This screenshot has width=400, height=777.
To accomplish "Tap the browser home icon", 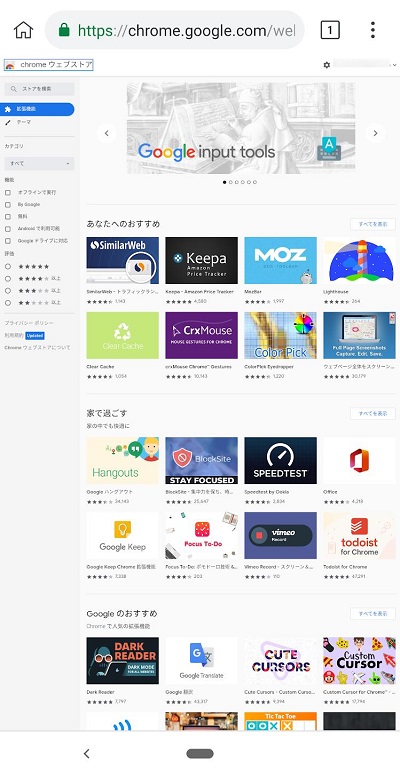I will 23,30.
